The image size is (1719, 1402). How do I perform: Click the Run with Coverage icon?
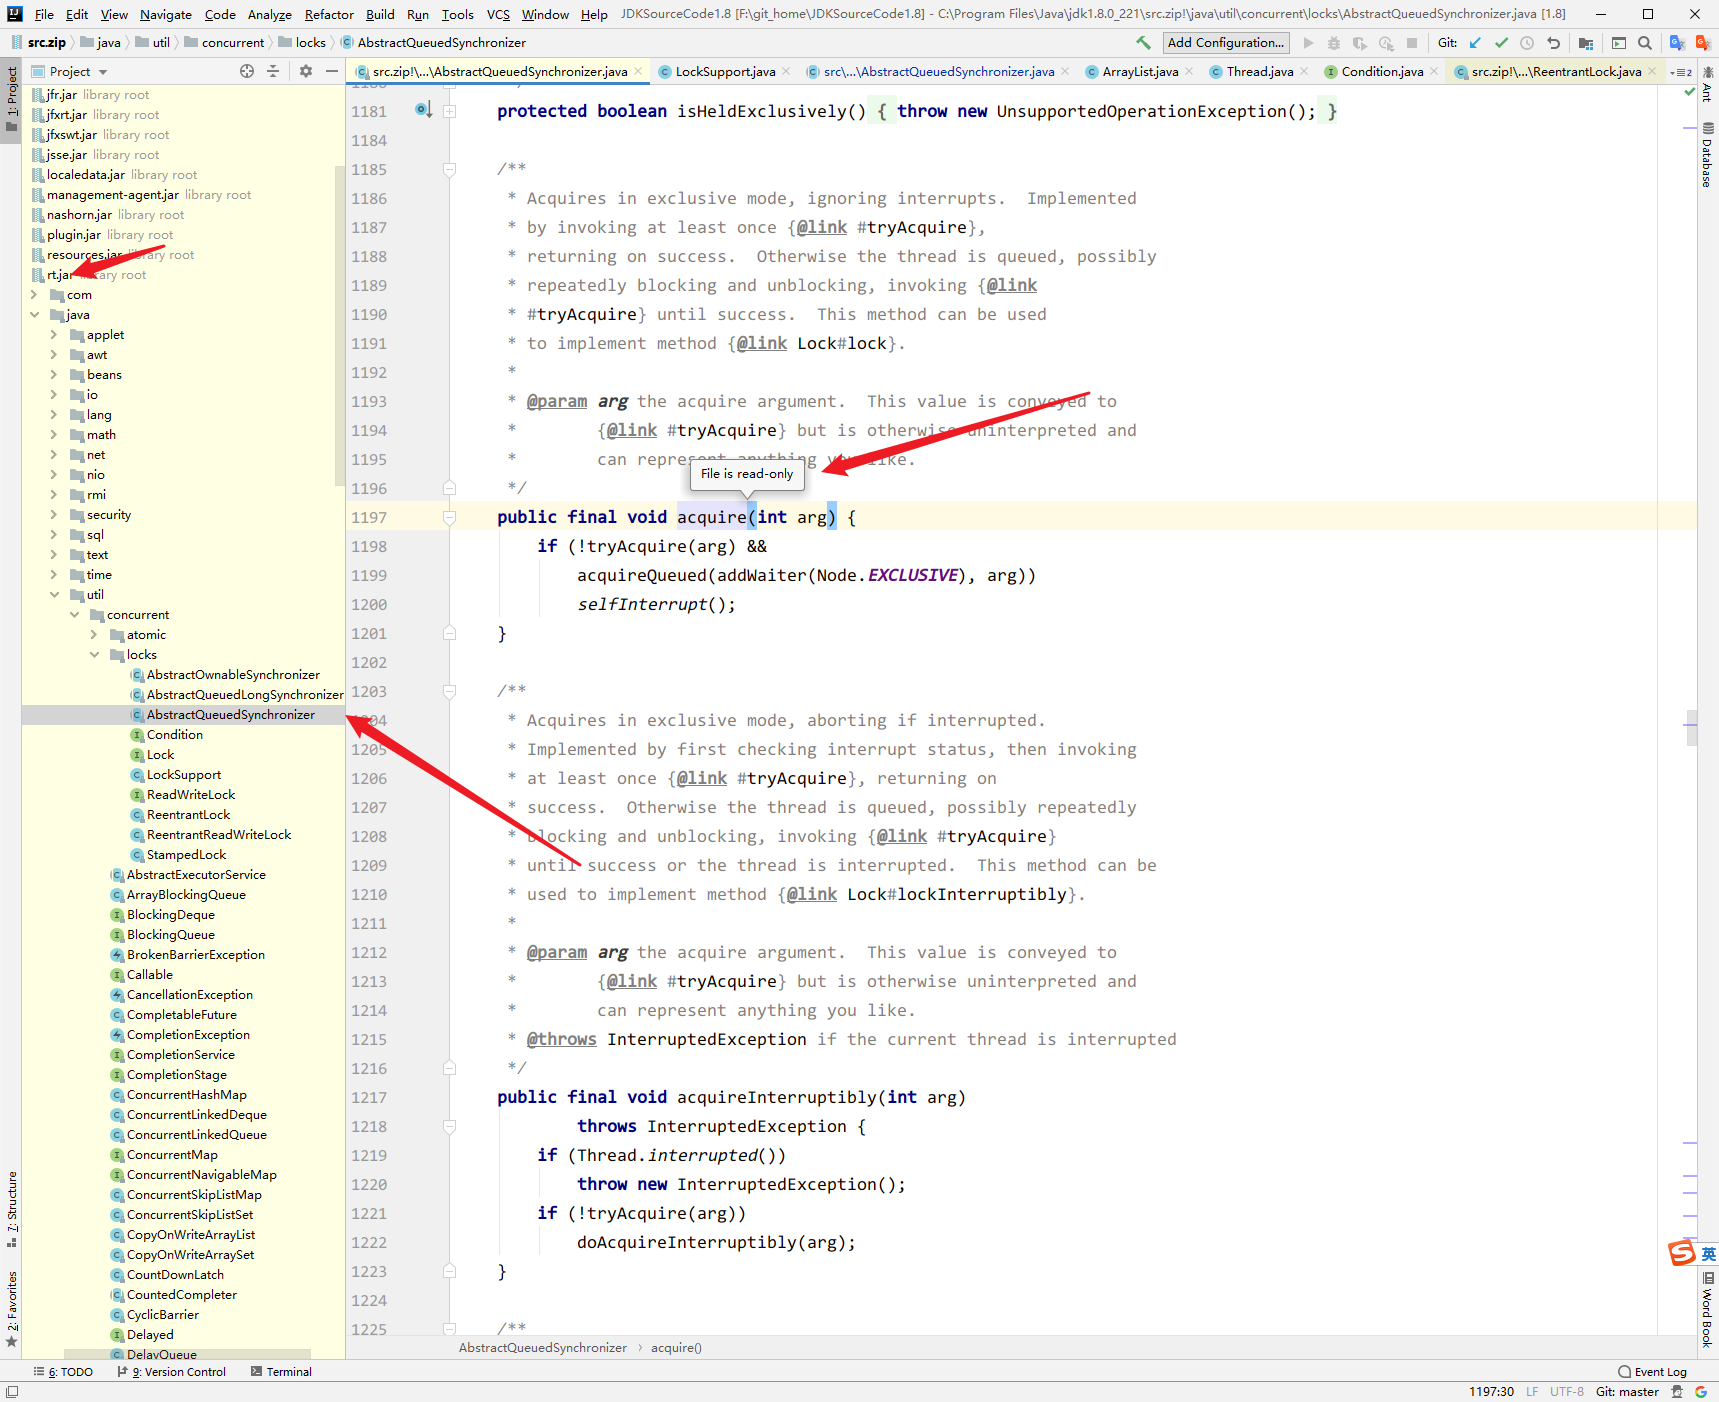(1360, 43)
